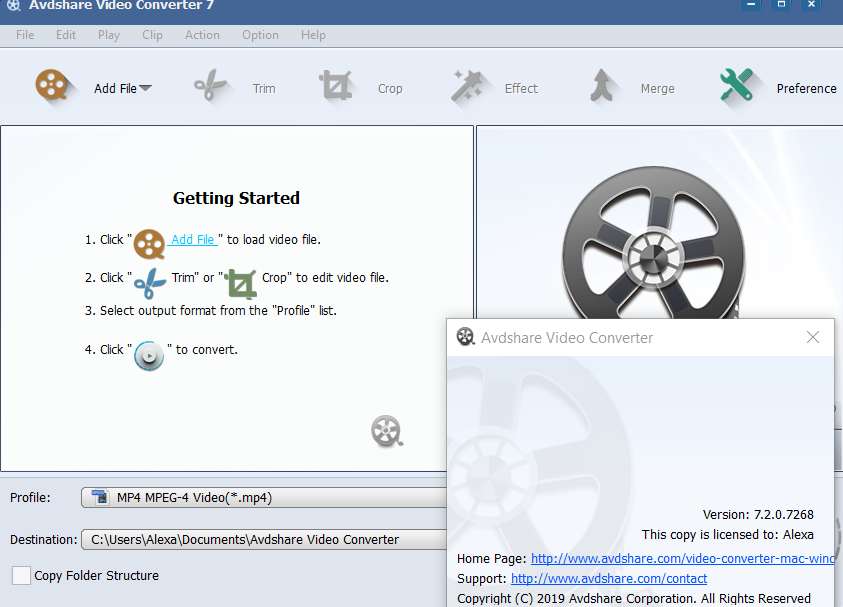The width and height of the screenshot is (843, 607).
Task: Click the app logo in the About dialog title bar
Action: (x=466, y=337)
